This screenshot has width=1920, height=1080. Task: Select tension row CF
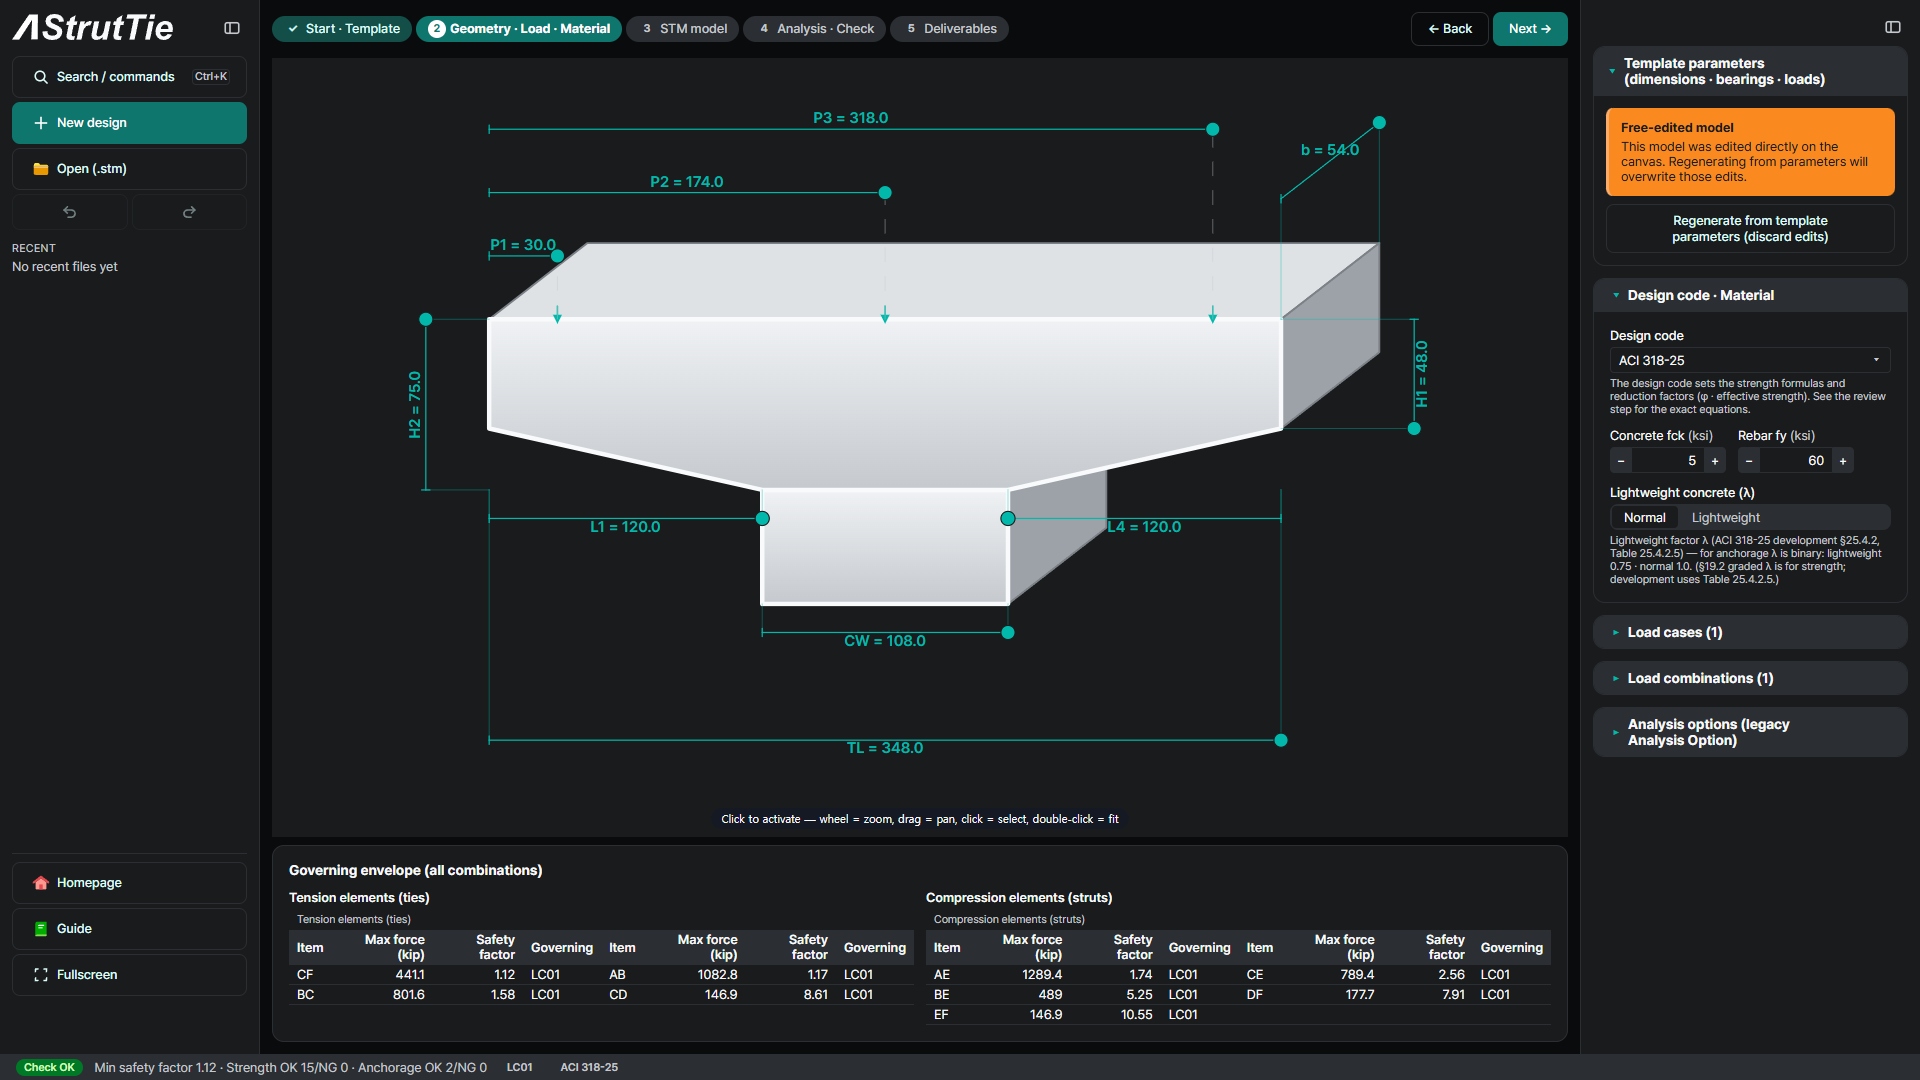click(x=445, y=975)
